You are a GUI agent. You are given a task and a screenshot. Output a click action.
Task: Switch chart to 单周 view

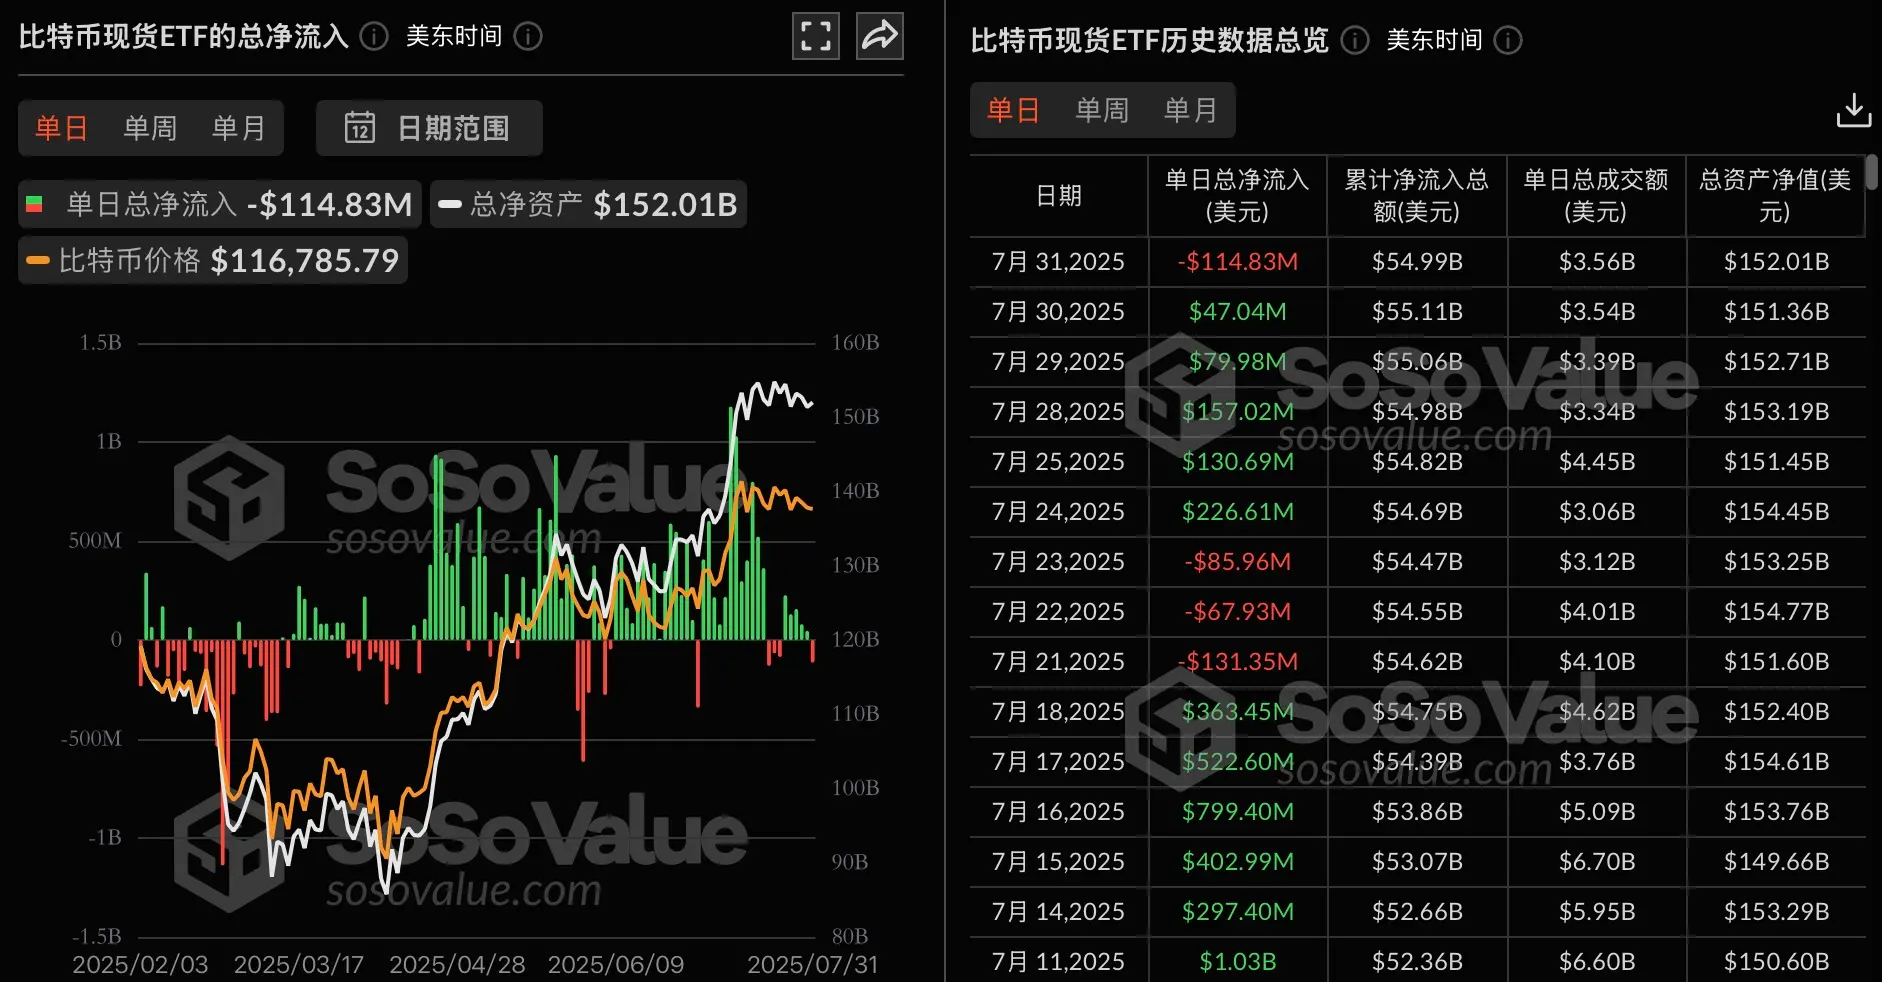pyautogui.click(x=150, y=128)
